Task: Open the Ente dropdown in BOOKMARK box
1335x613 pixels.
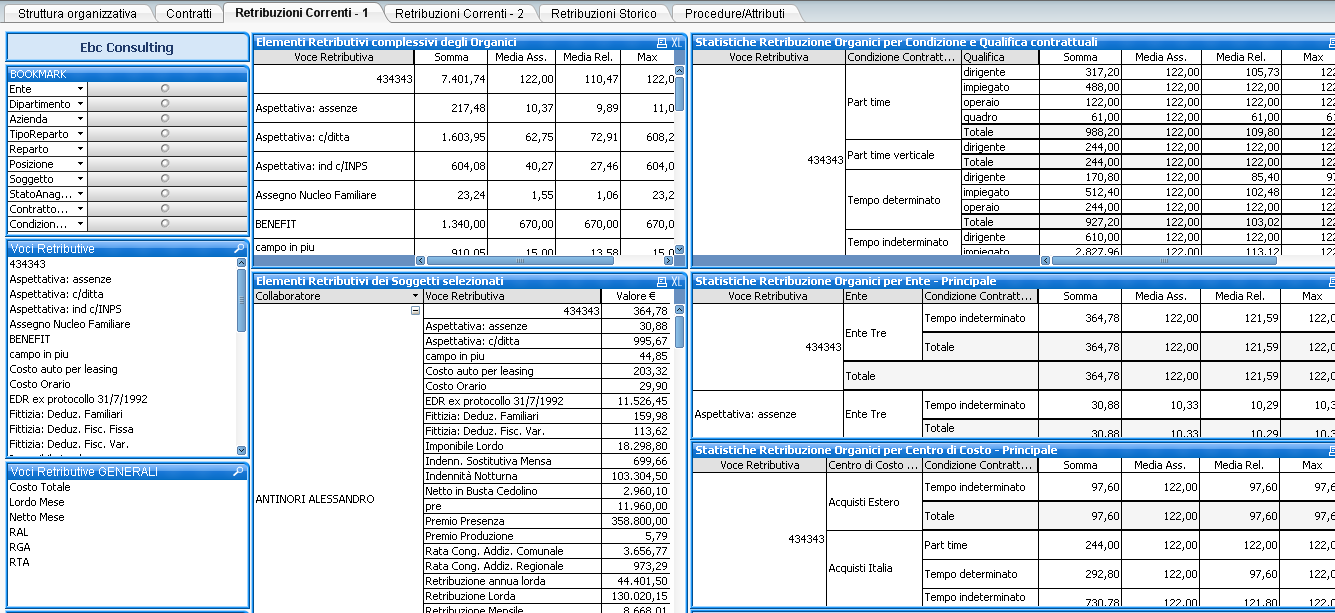Action: (80, 89)
